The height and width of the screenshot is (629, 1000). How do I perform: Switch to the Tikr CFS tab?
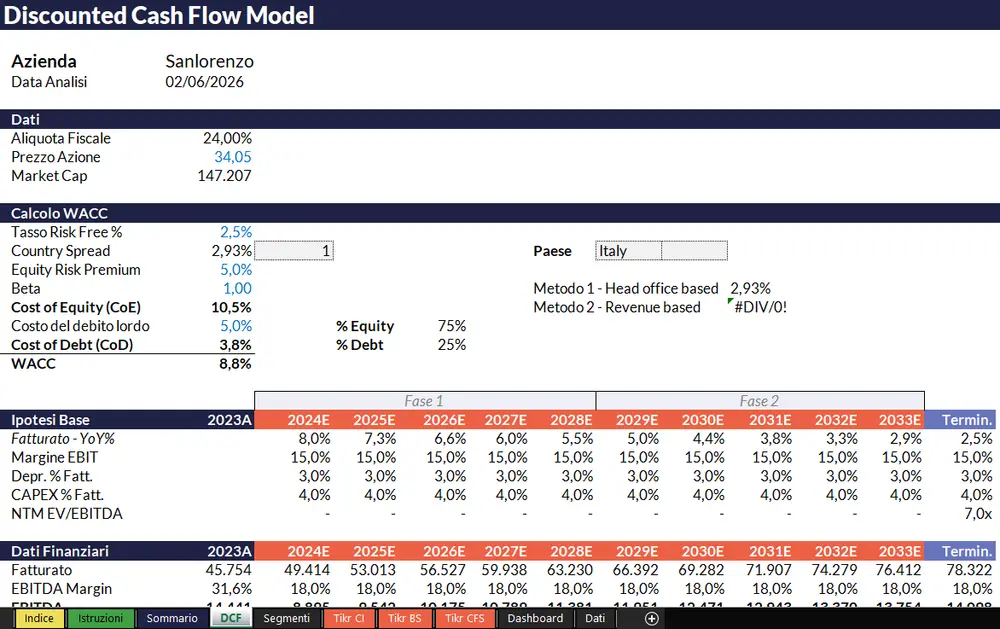pyautogui.click(x=464, y=618)
